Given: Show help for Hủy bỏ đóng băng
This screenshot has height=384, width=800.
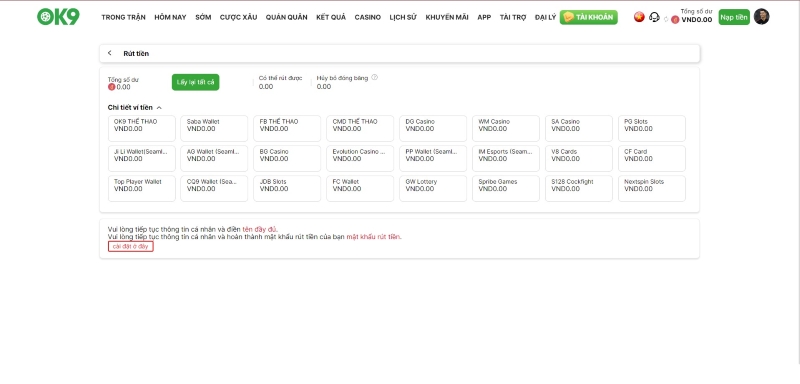Looking at the screenshot, I should point(374,78).
